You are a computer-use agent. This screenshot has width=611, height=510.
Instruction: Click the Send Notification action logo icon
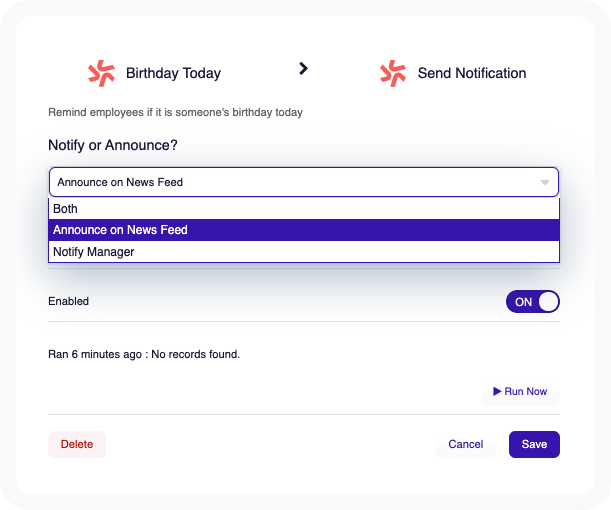click(x=393, y=73)
